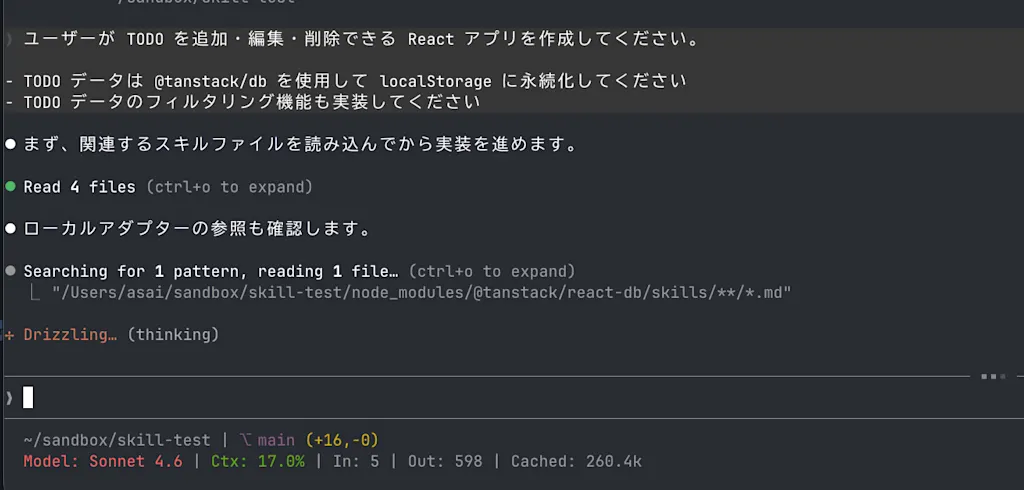Click the white bullet before まず、関連するスキル
Screen dimensions: 1024x490
pyautogui.click(x=10, y=144)
